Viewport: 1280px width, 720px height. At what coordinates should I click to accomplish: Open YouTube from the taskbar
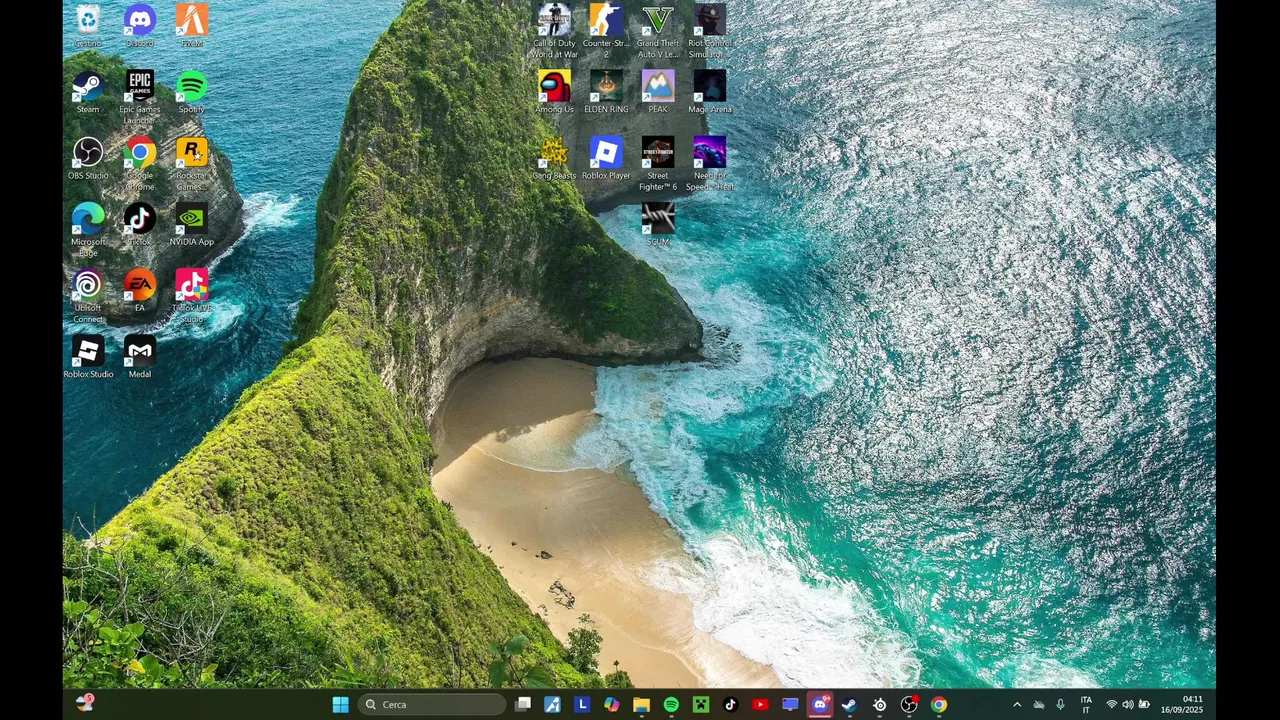760,705
